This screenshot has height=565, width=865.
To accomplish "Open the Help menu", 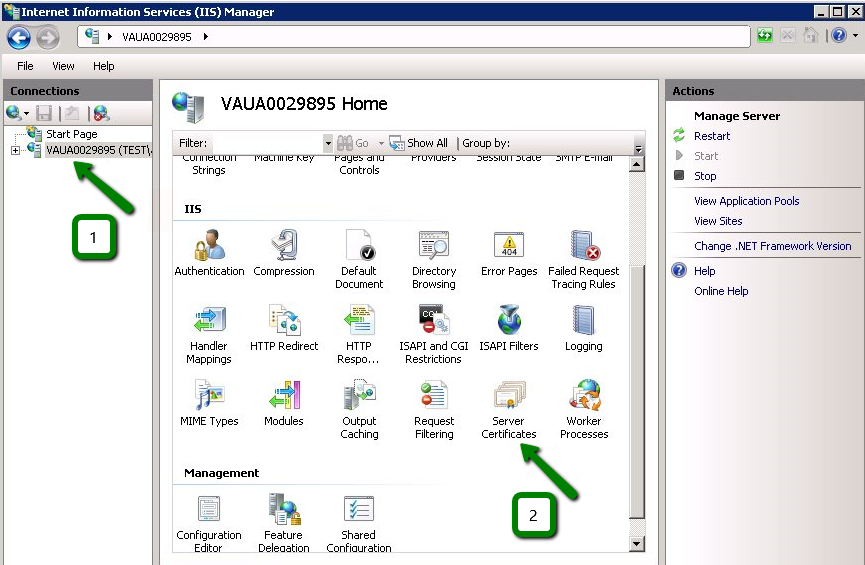I will click(x=103, y=66).
